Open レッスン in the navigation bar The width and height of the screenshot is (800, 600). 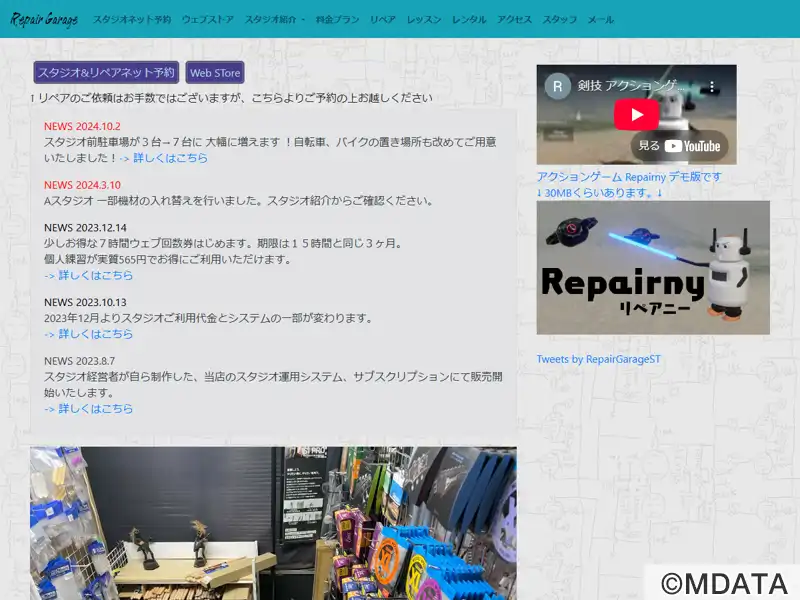423,19
